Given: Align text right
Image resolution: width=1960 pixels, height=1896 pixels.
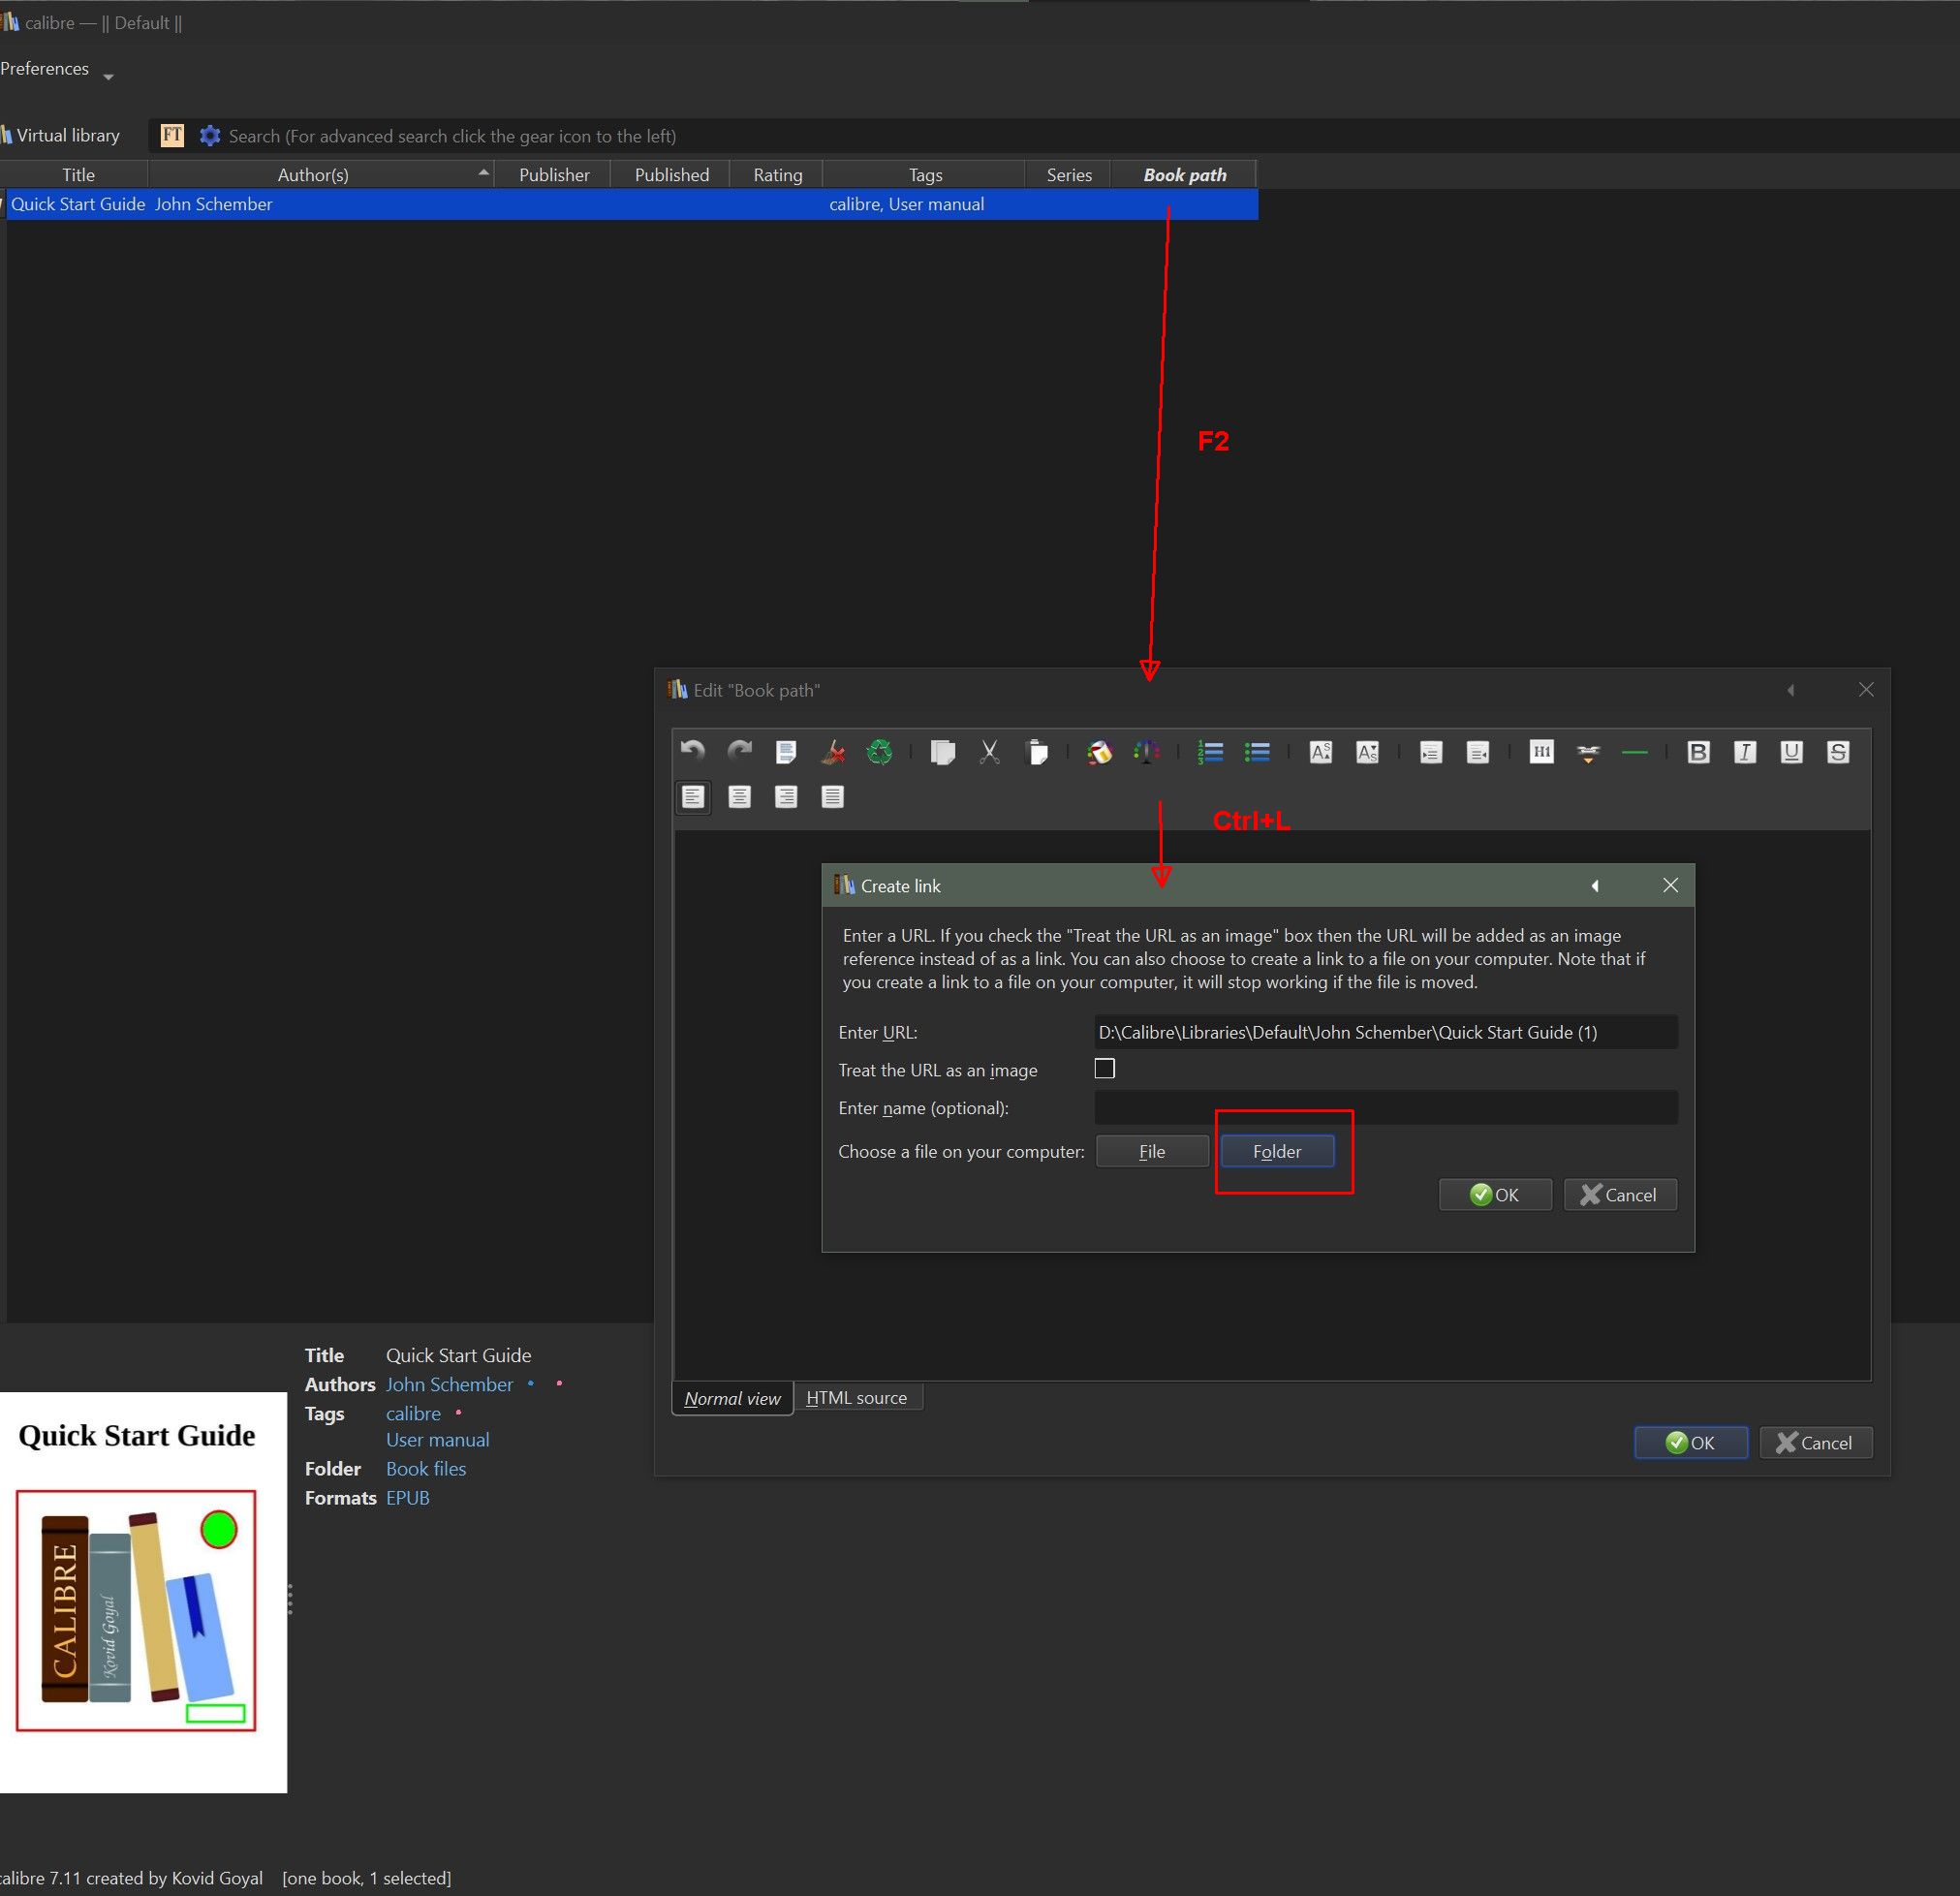Looking at the screenshot, I should (786, 797).
